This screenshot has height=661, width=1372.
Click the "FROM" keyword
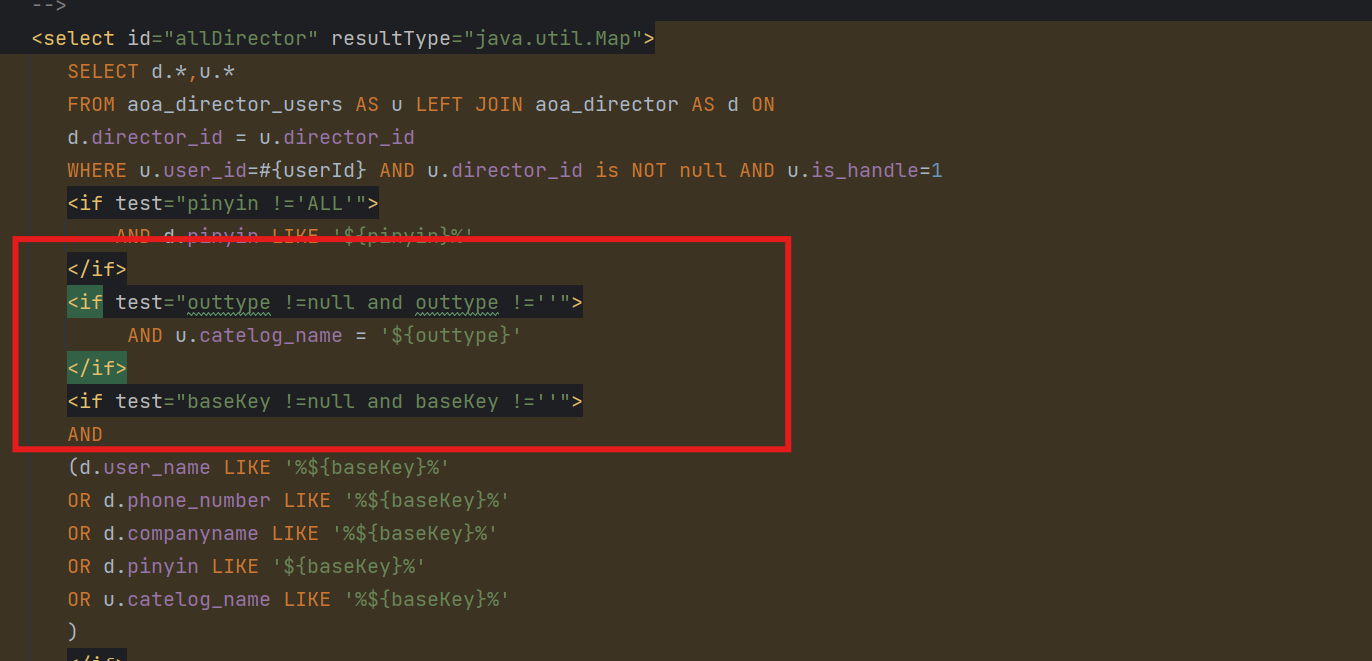[x=91, y=105]
